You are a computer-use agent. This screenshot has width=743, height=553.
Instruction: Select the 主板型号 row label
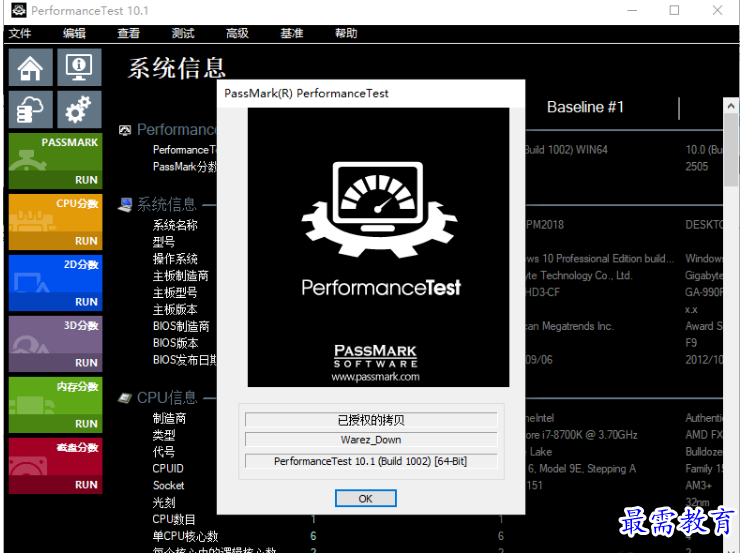pyautogui.click(x=175, y=293)
